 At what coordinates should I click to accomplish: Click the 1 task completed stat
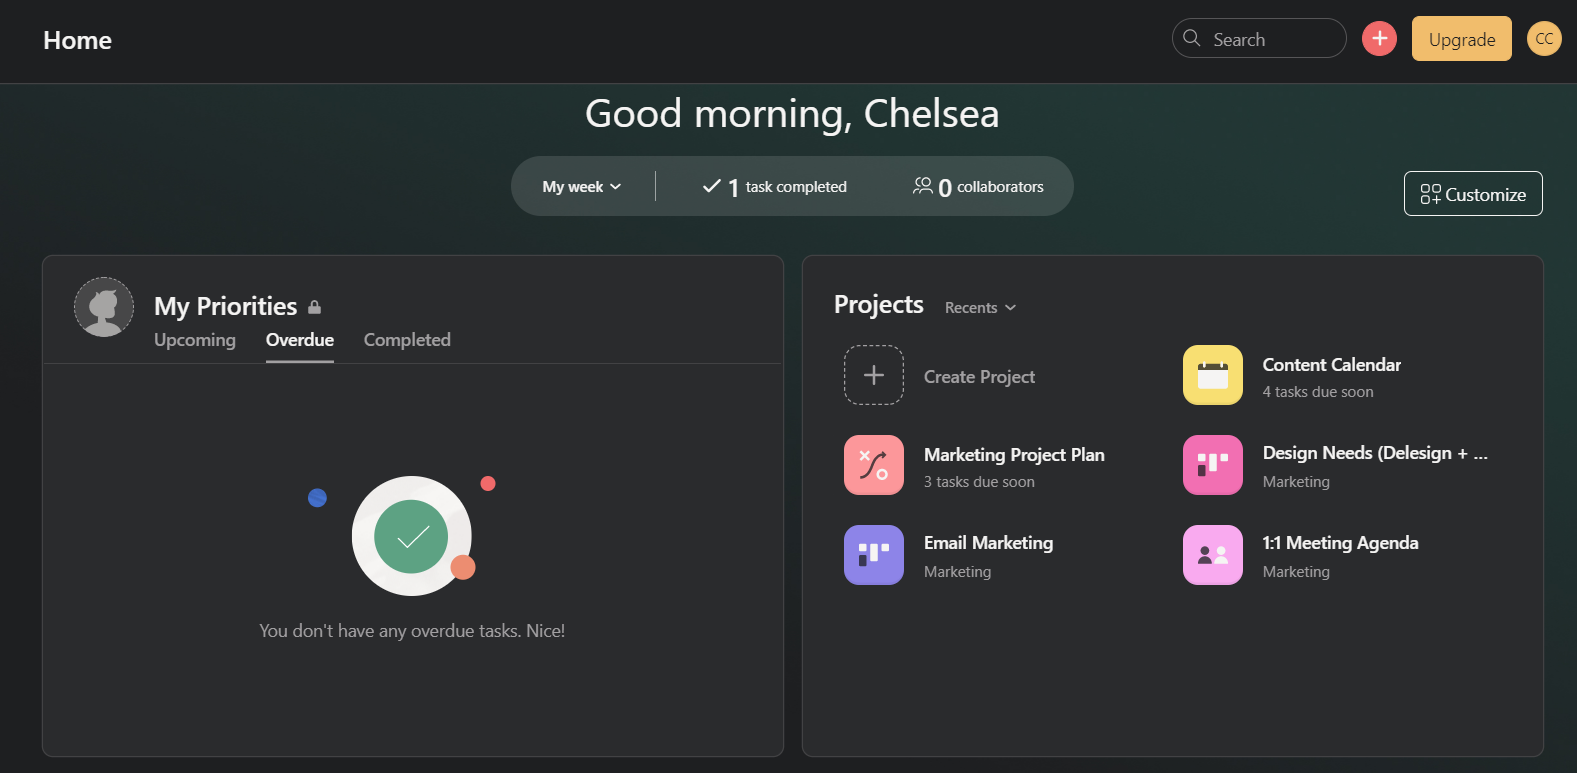pyautogui.click(x=775, y=187)
